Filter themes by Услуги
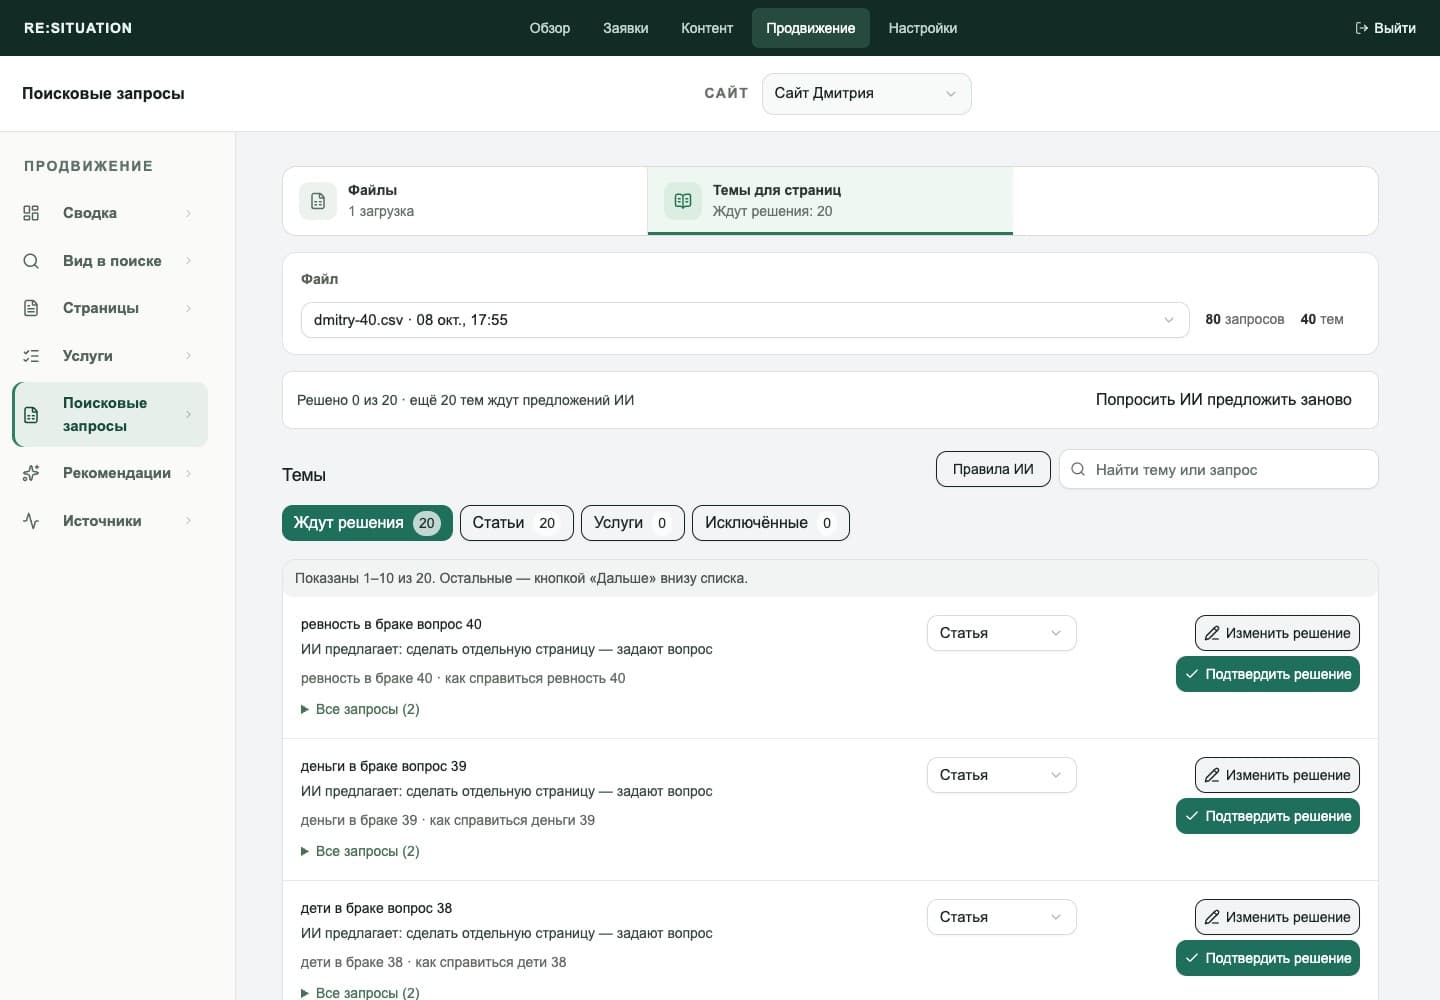The width and height of the screenshot is (1440, 1000). pos(633,523)
